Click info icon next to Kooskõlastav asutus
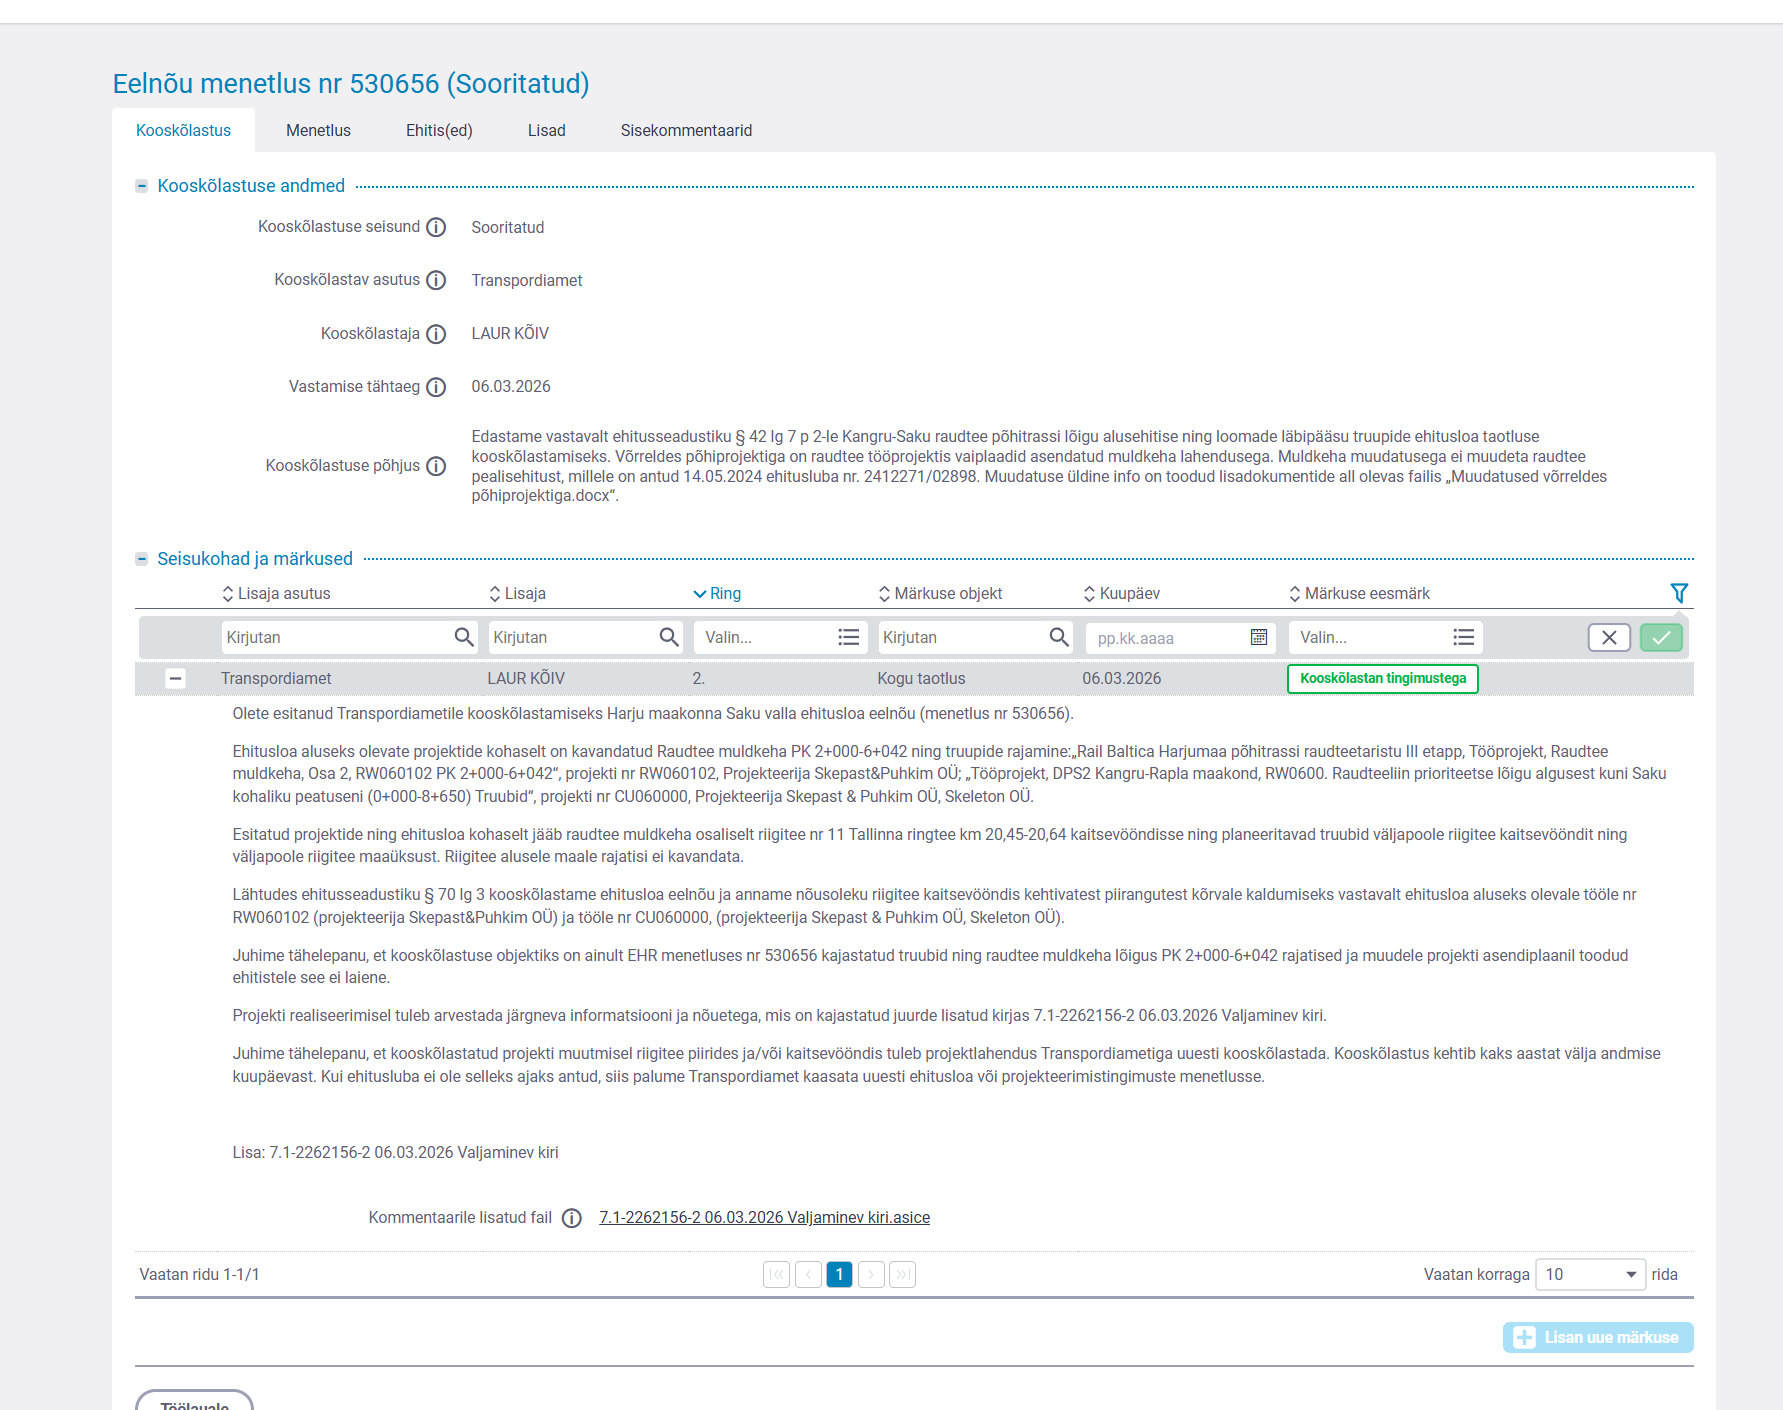Viewport: 1783px width, 1410px height. point(436,281)
